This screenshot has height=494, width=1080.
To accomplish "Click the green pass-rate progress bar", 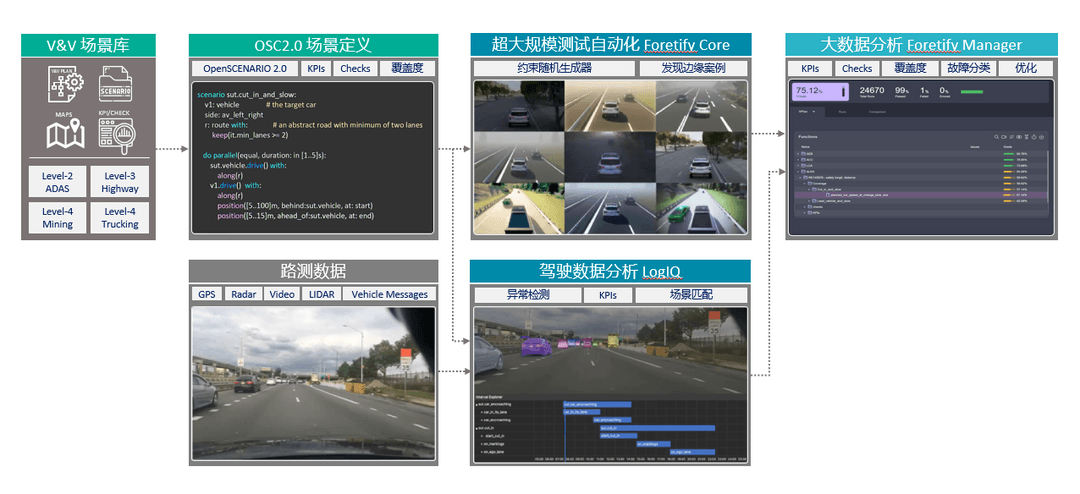I will click(x=972, y=92).
